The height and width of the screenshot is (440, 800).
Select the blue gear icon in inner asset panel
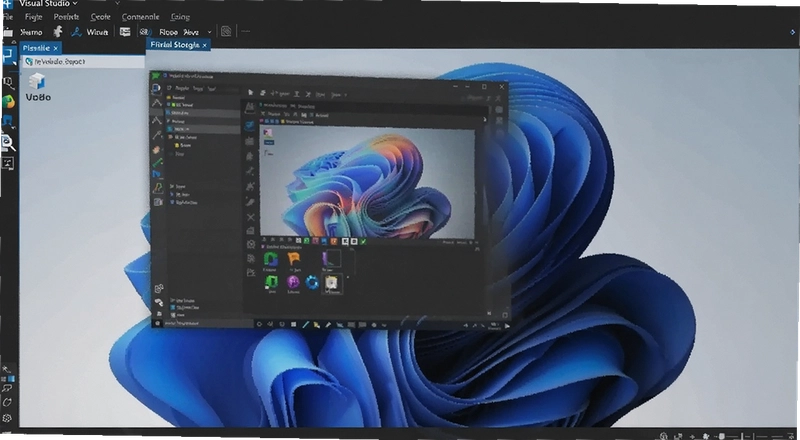(x=312, y=282)
